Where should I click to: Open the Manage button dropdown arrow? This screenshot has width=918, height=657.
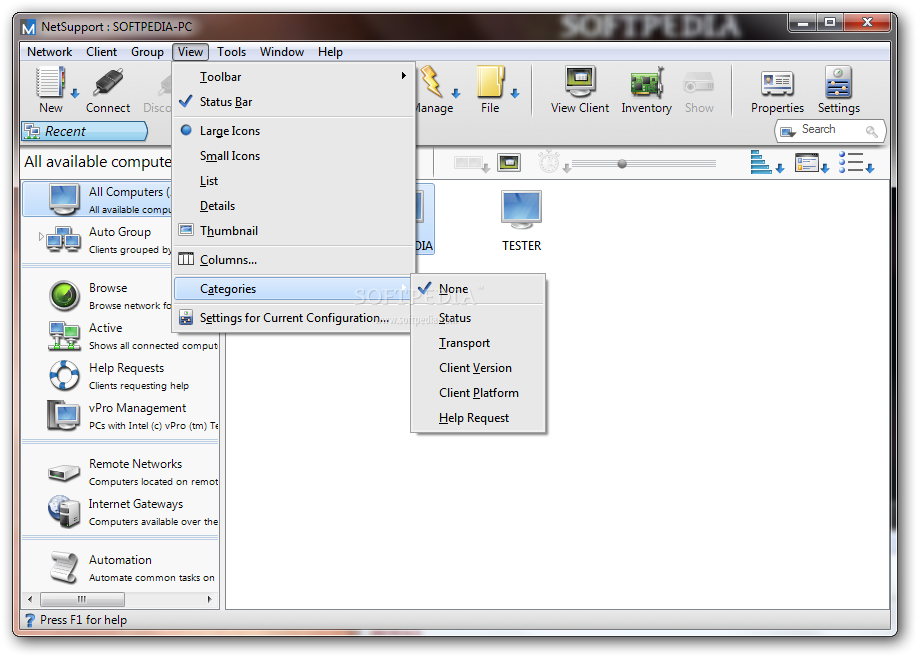(x=456, y=93)
